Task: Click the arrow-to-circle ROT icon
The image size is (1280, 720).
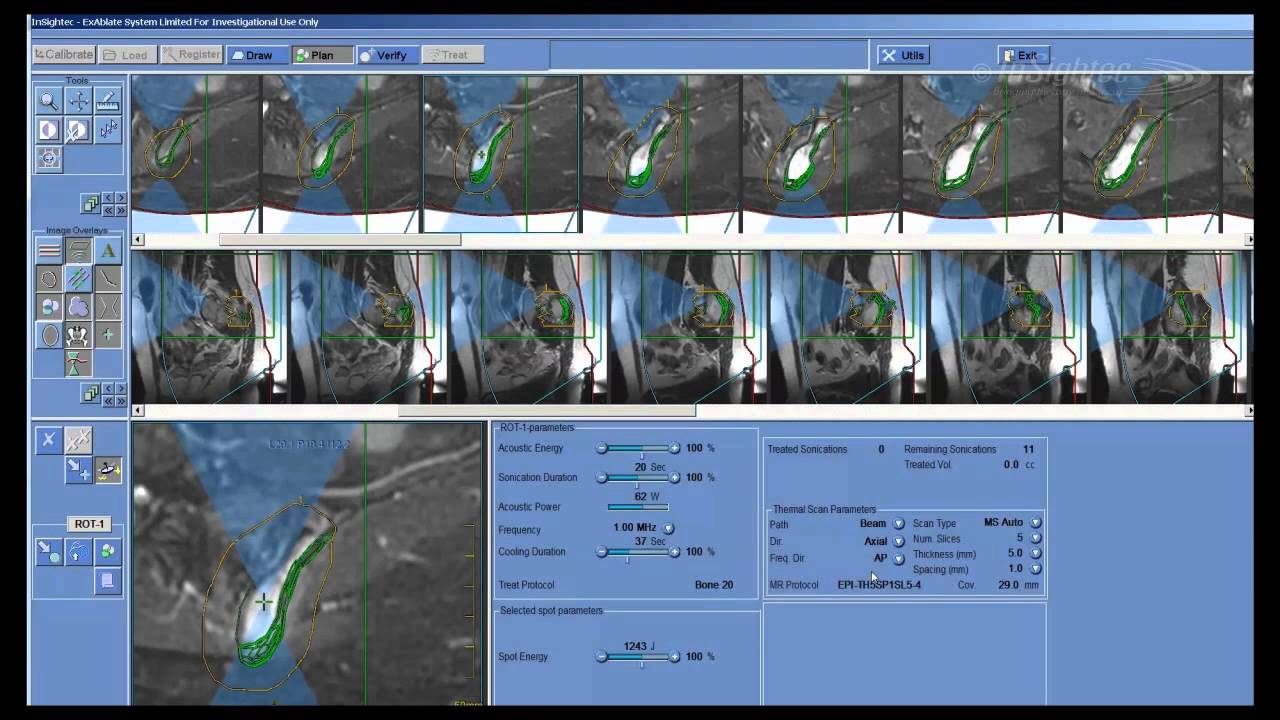Action: [48, 551]
